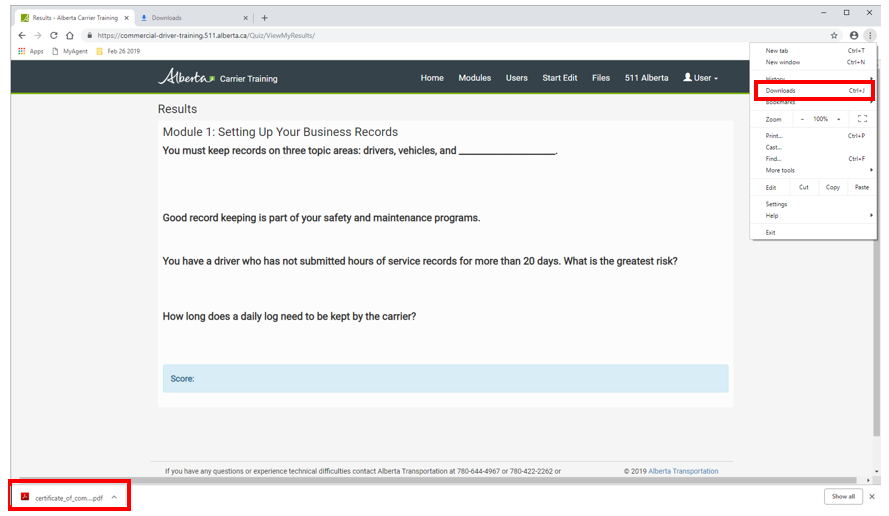Image resolution: width=889 pixels, height=516 pixels.
Task: Choose Exit in the Chrome menu
Action: tap(814, 232)
